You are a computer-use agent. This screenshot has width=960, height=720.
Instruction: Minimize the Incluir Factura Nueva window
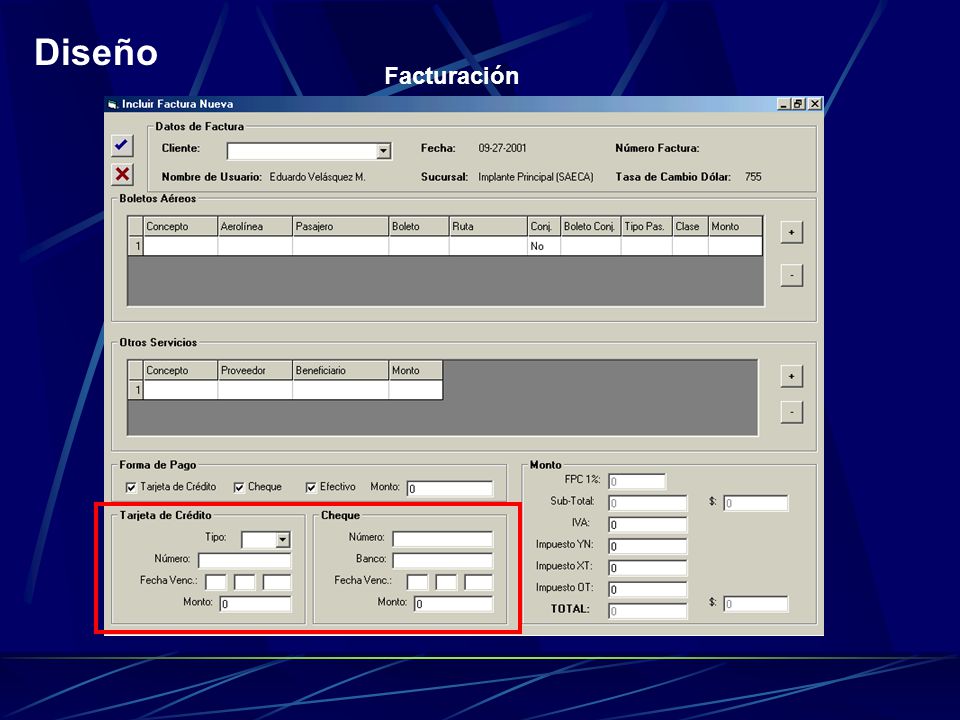(783, 104)
